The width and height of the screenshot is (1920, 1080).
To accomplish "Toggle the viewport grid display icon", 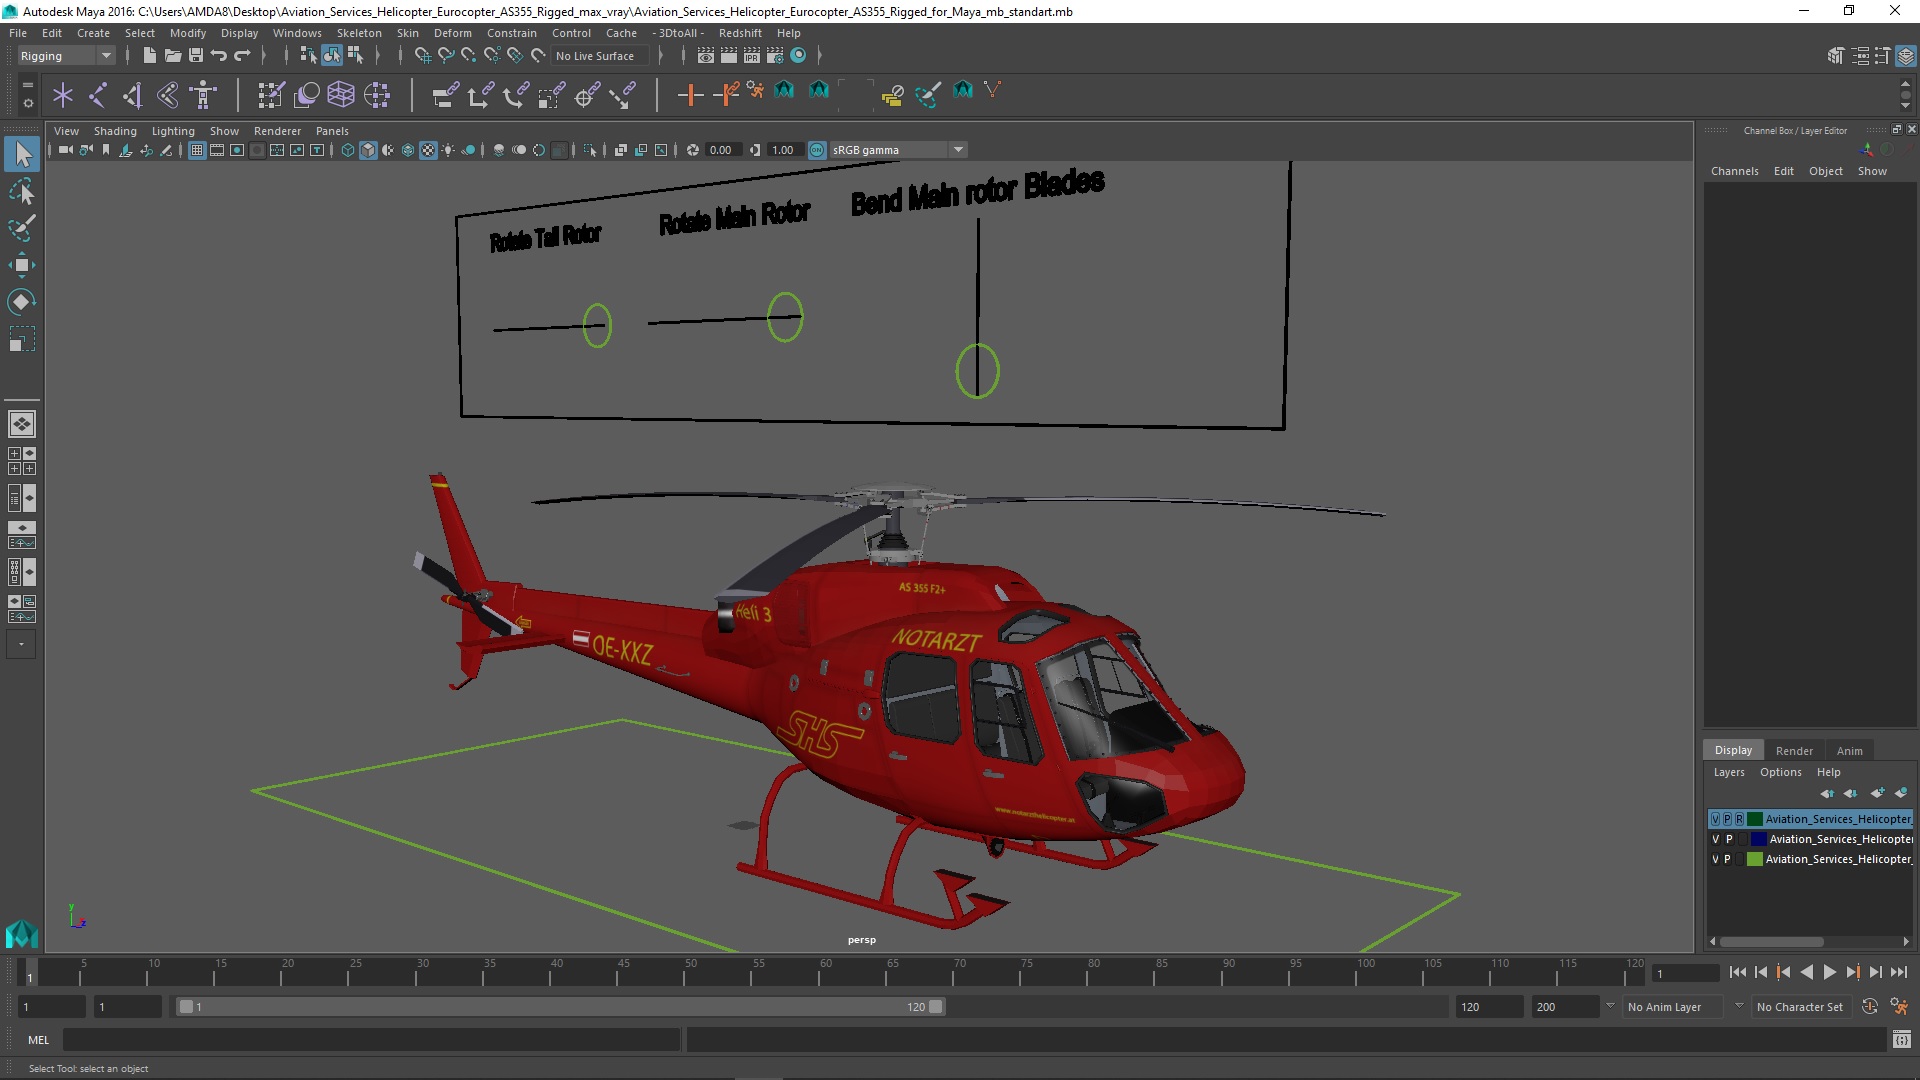I will (x=197, y=150).
